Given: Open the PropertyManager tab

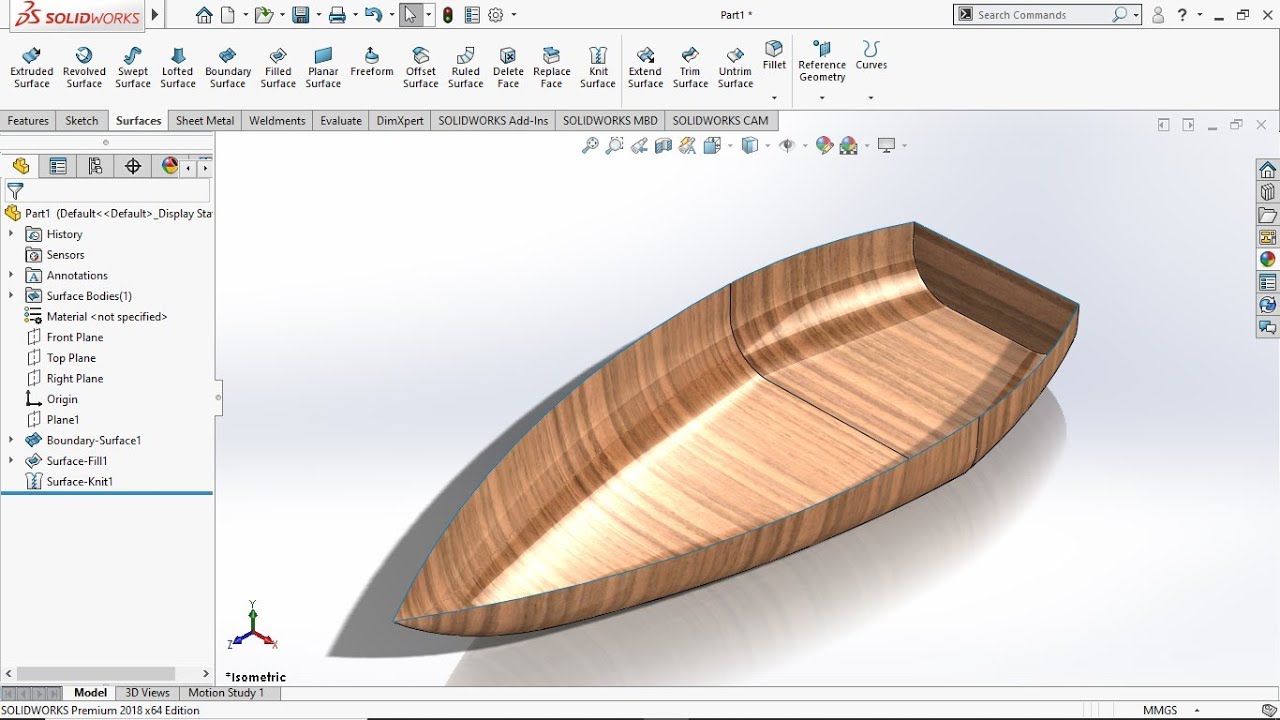Looking at the screenshot, I should [58, 166].
